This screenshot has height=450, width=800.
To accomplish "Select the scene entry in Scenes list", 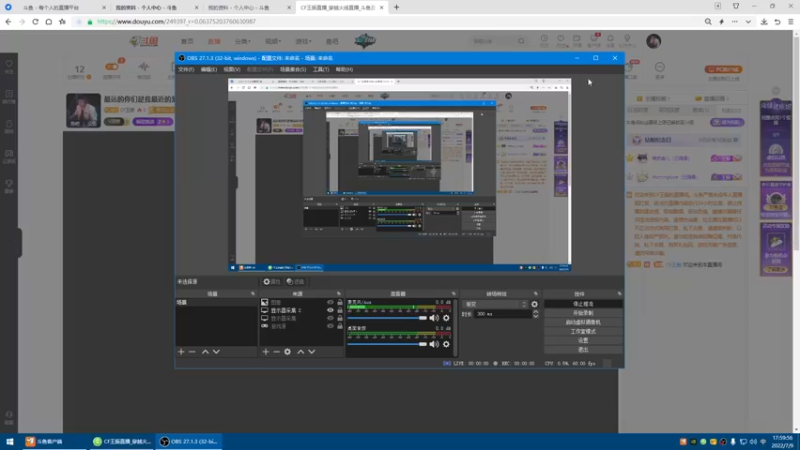I will pos(216,303).
